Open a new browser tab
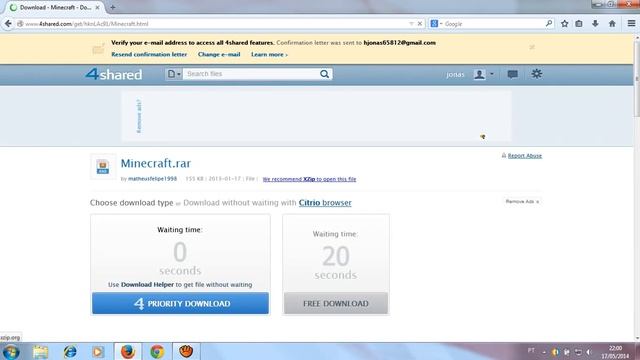640x360 pixels. pos(113,7)
